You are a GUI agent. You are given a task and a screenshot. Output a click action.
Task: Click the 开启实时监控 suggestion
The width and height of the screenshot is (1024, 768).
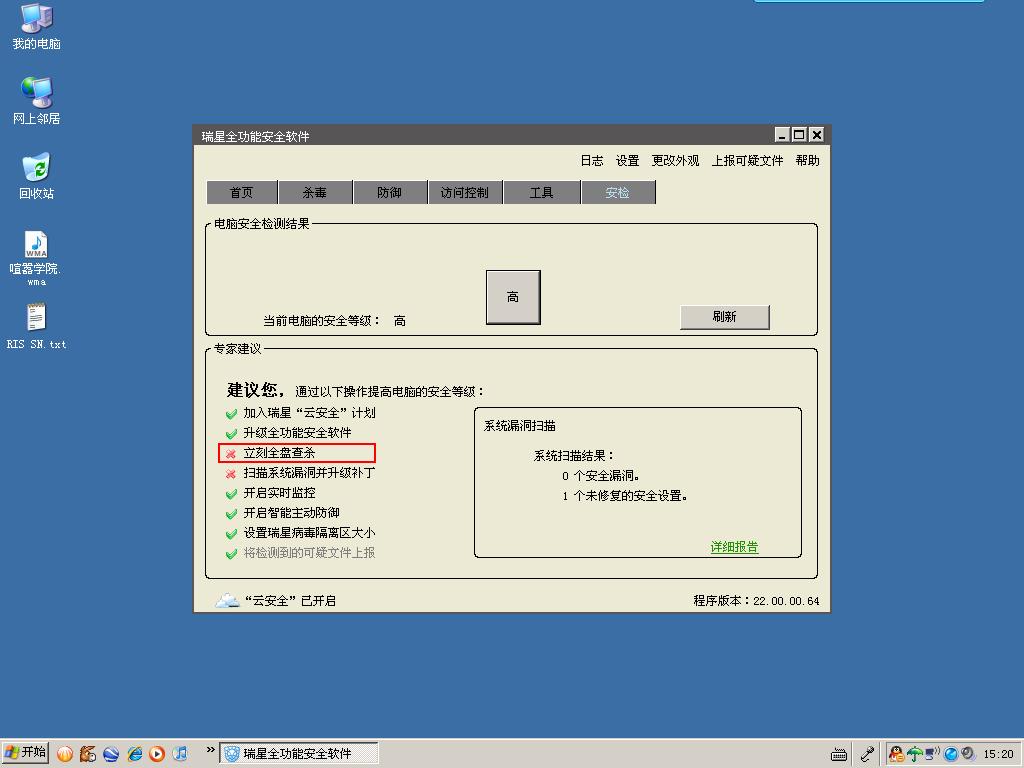280,494
